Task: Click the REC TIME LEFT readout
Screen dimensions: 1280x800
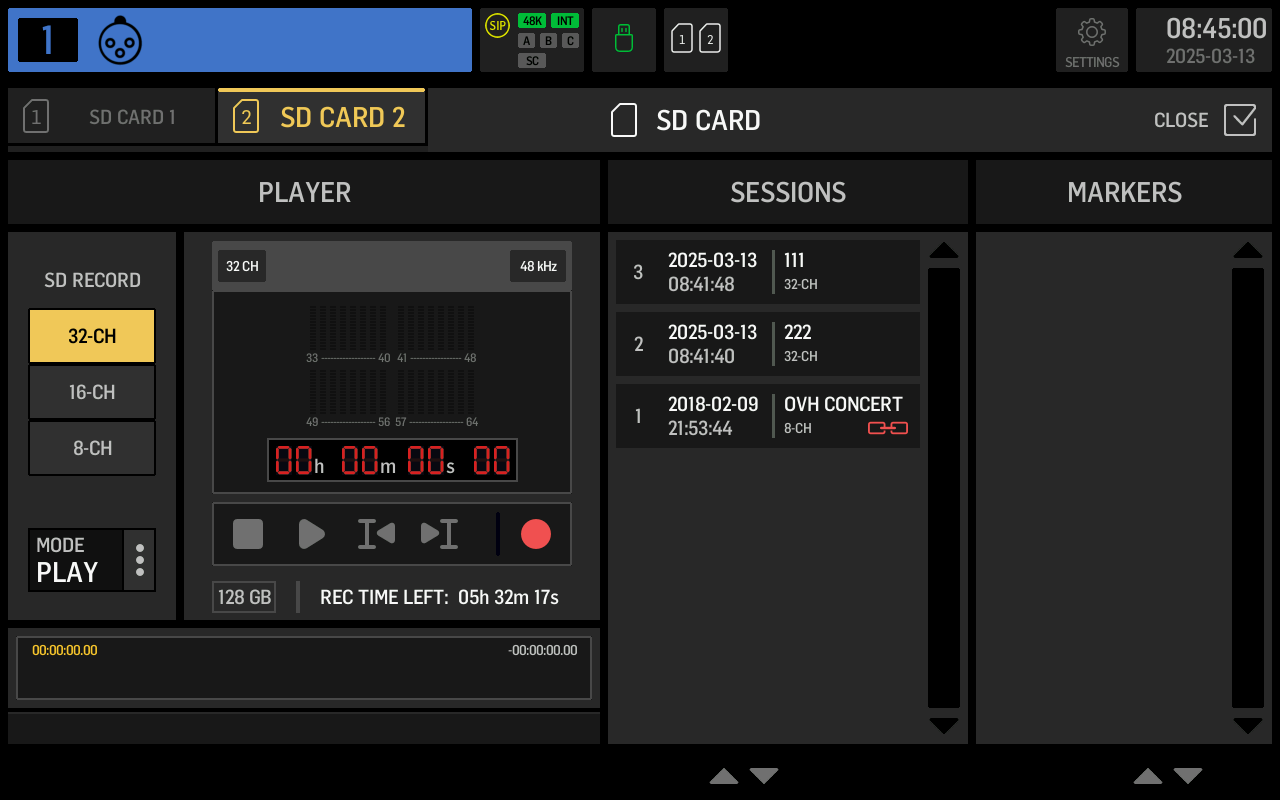Action: [439, 597]
